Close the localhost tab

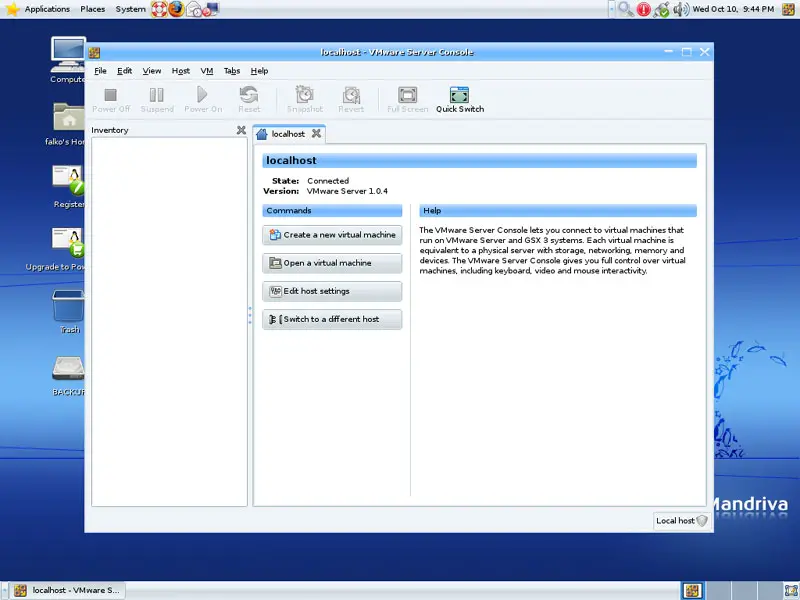(x=316, y=133)
